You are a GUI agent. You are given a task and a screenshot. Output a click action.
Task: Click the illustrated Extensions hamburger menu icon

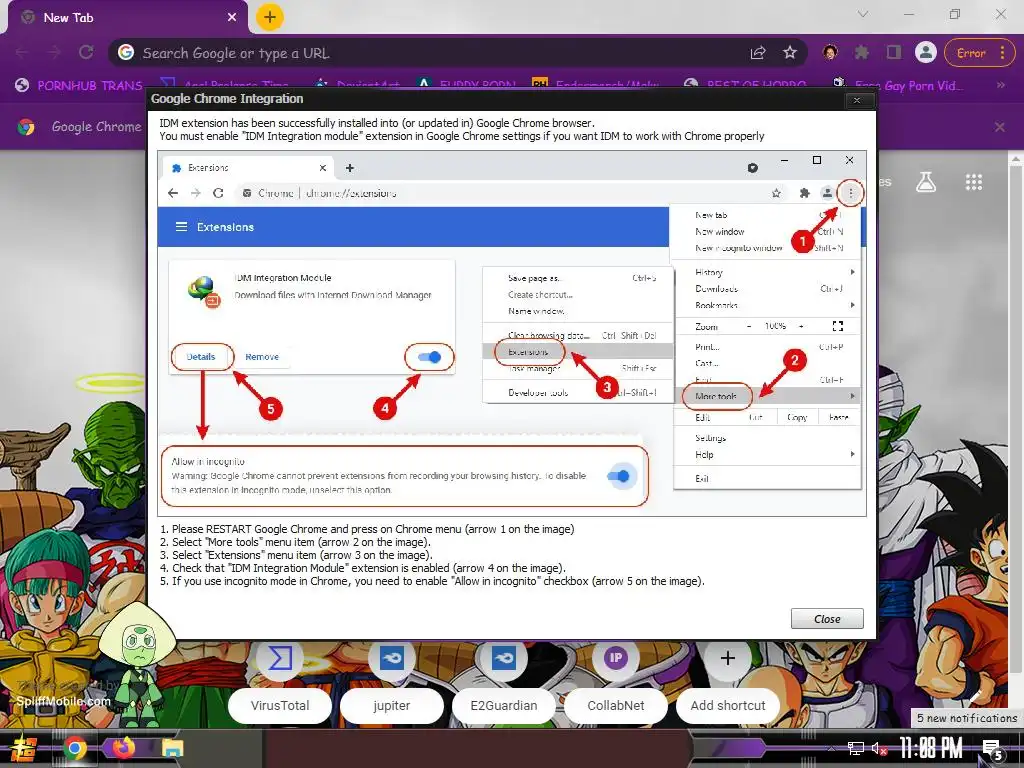click(182, 227)
